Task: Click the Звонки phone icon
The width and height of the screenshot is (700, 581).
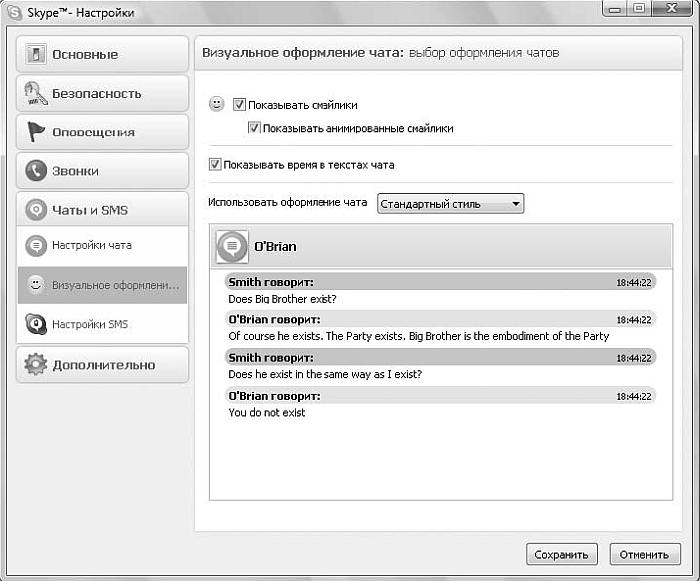Action: [x=36, y=171]
